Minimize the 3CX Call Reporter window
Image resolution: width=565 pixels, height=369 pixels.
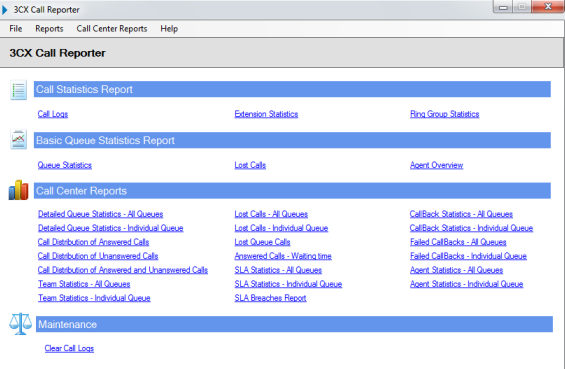[x=503, y=7]
